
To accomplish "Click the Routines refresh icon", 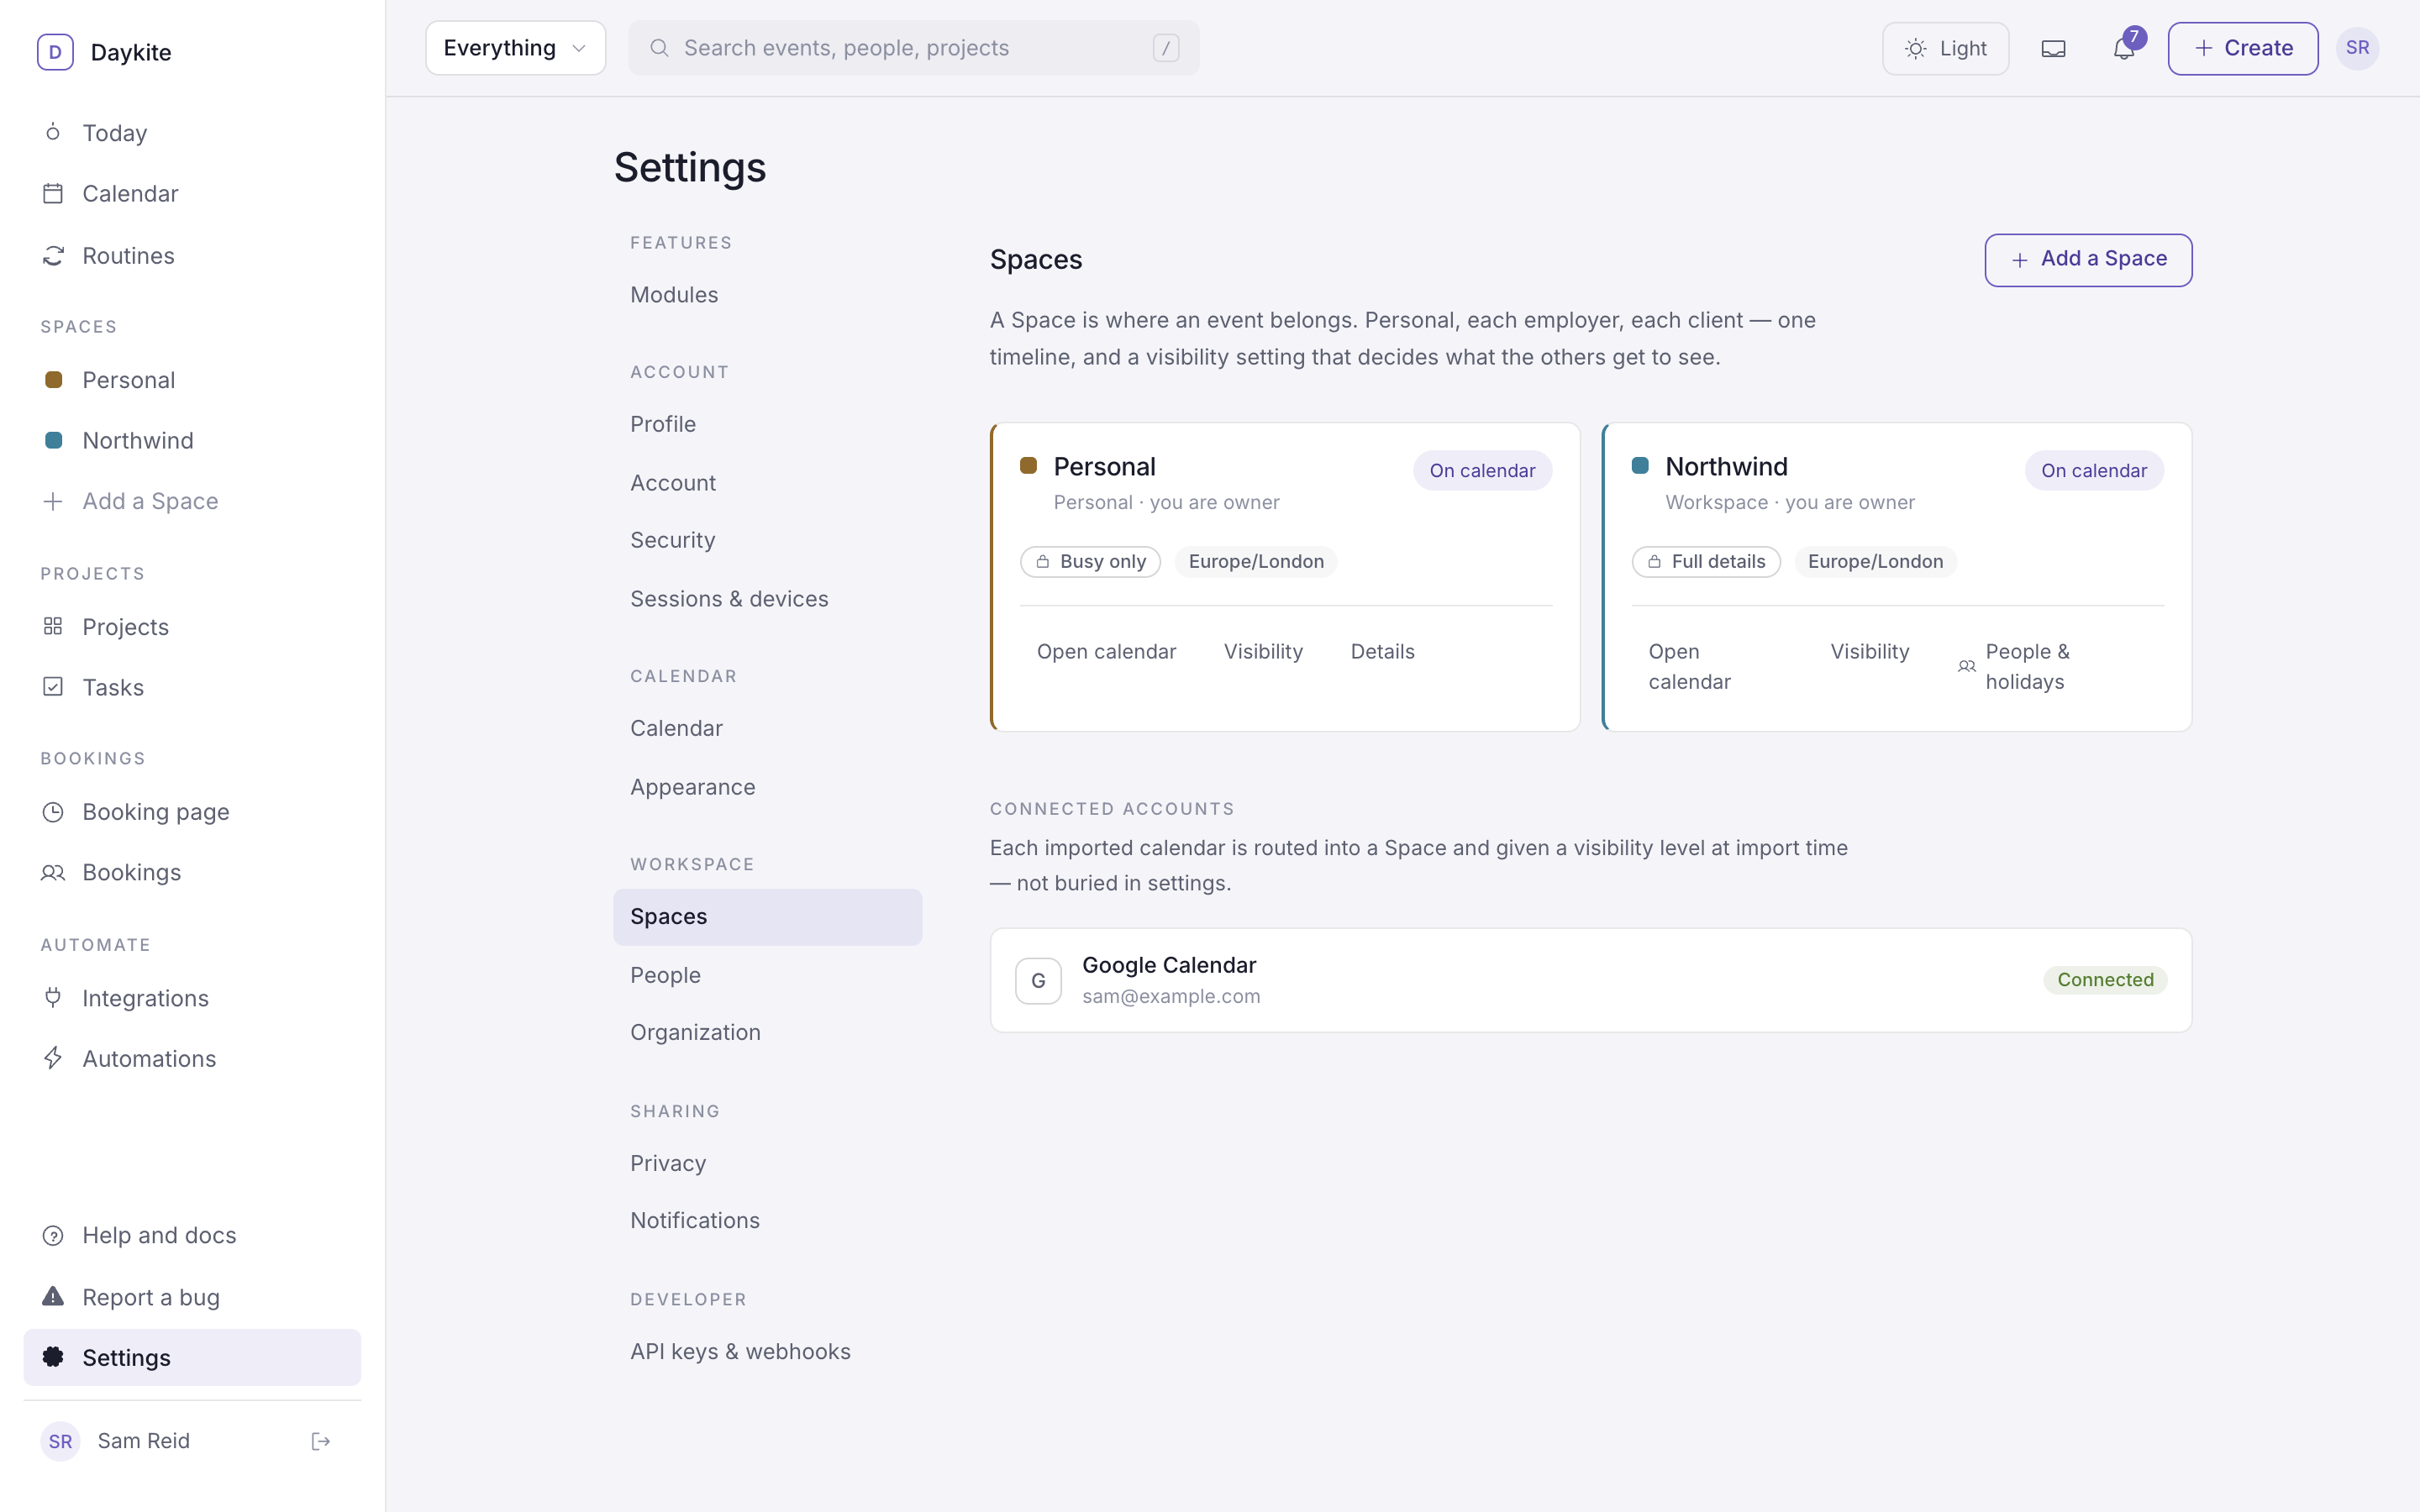I will [53, 256].
